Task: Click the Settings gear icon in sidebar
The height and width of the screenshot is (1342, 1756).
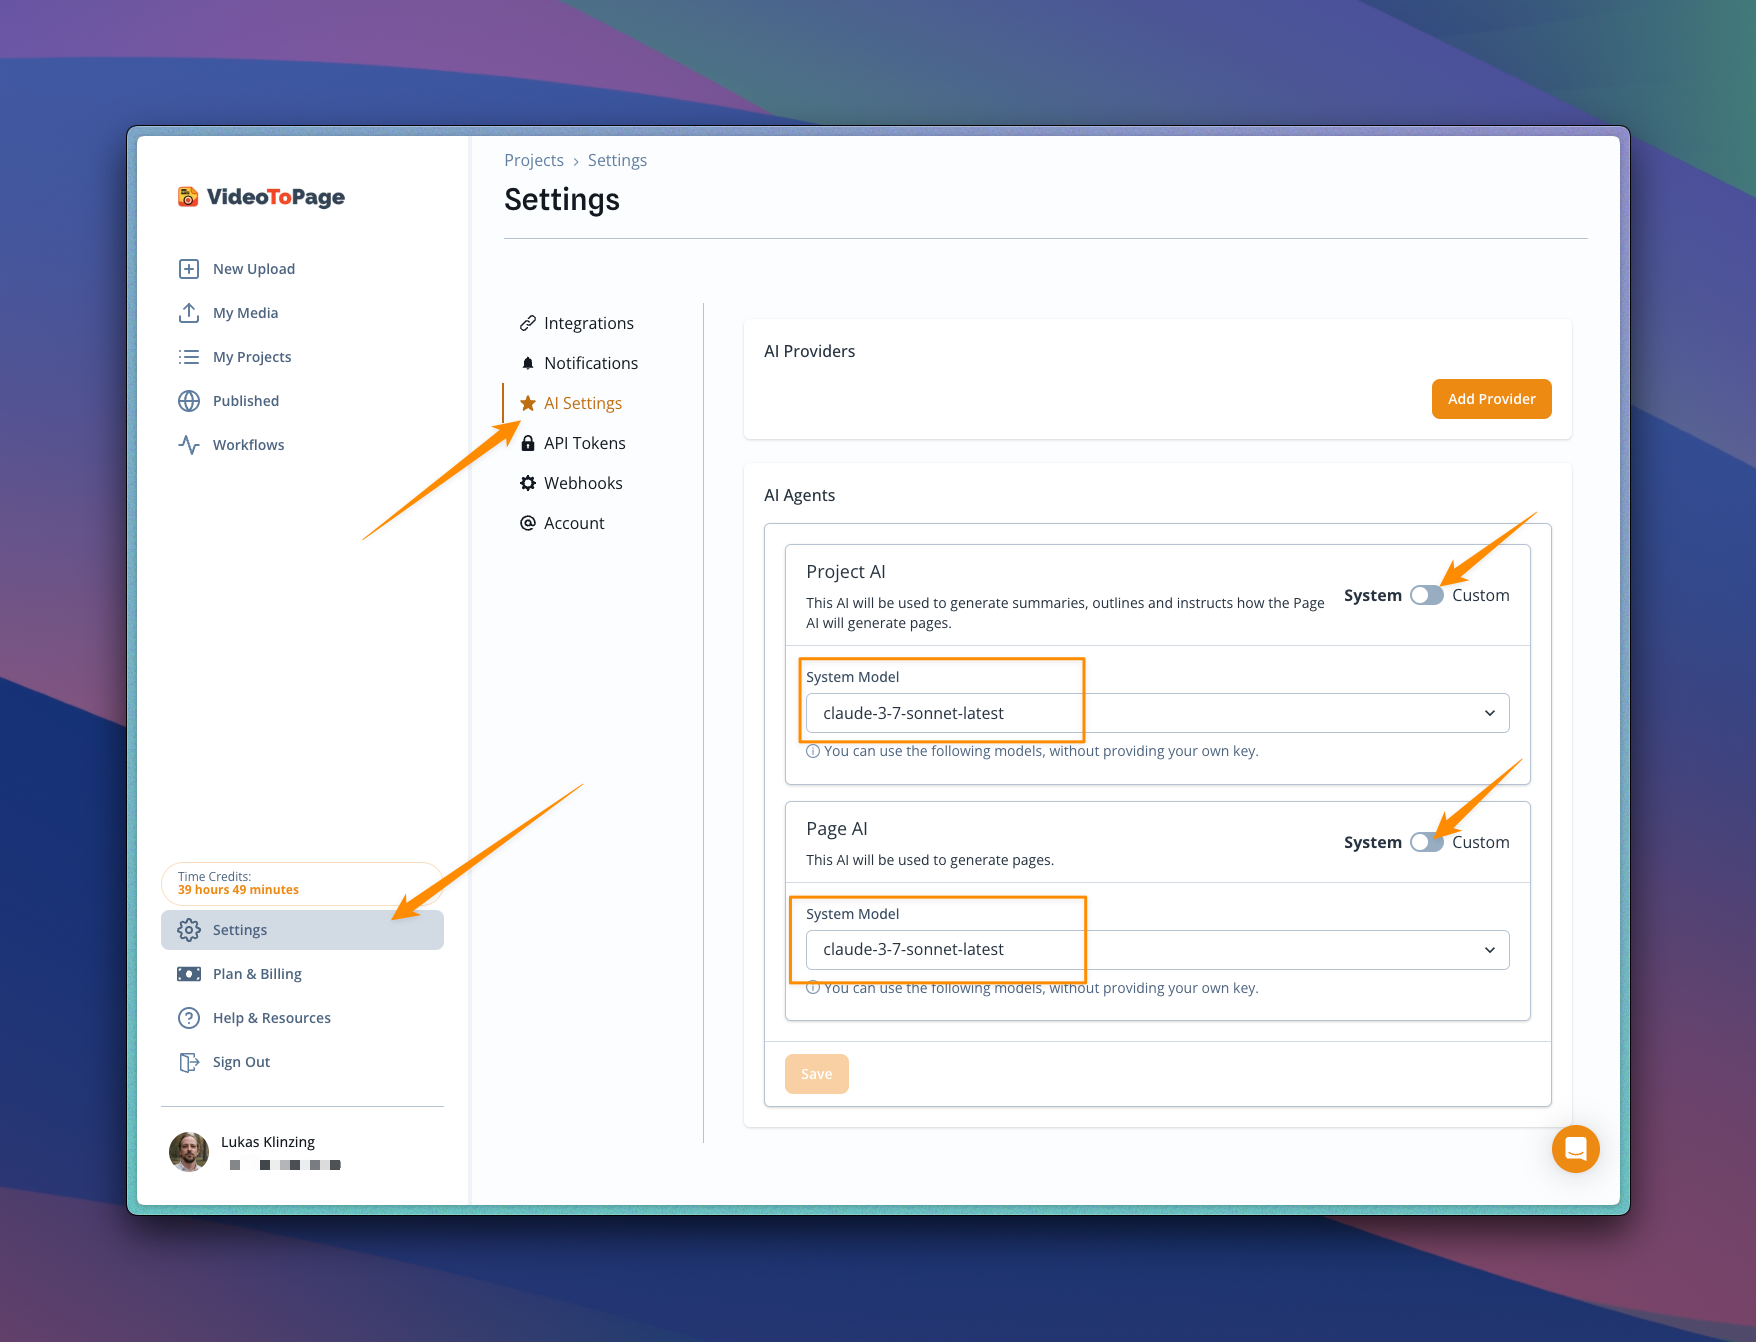Action: coord(189,930)
